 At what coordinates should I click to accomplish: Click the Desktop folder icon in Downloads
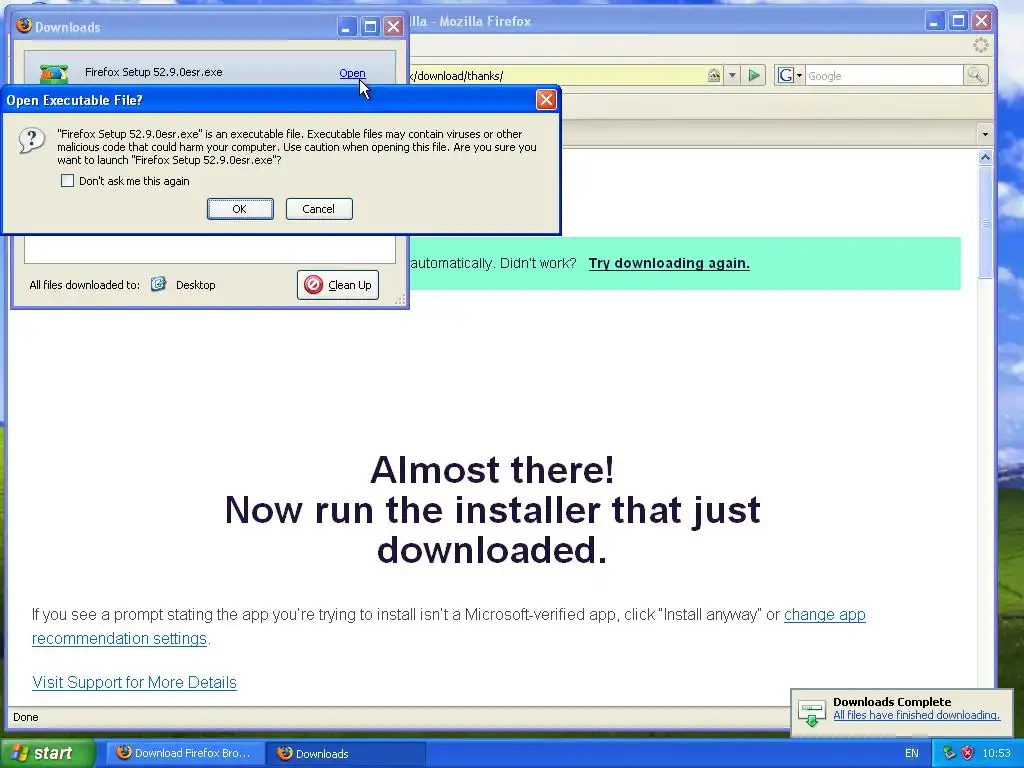[x=158, y=284]
